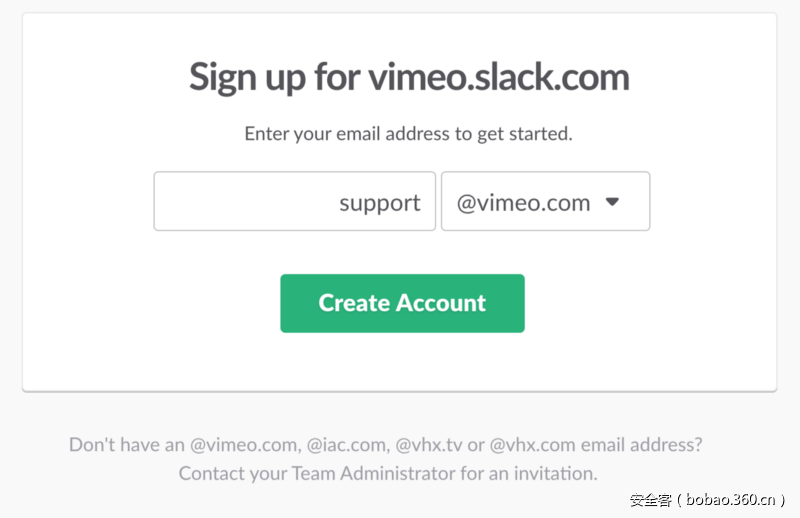Click the "Don't have an" footer text
The image size is (800, 518).
(x=127, y=444)
